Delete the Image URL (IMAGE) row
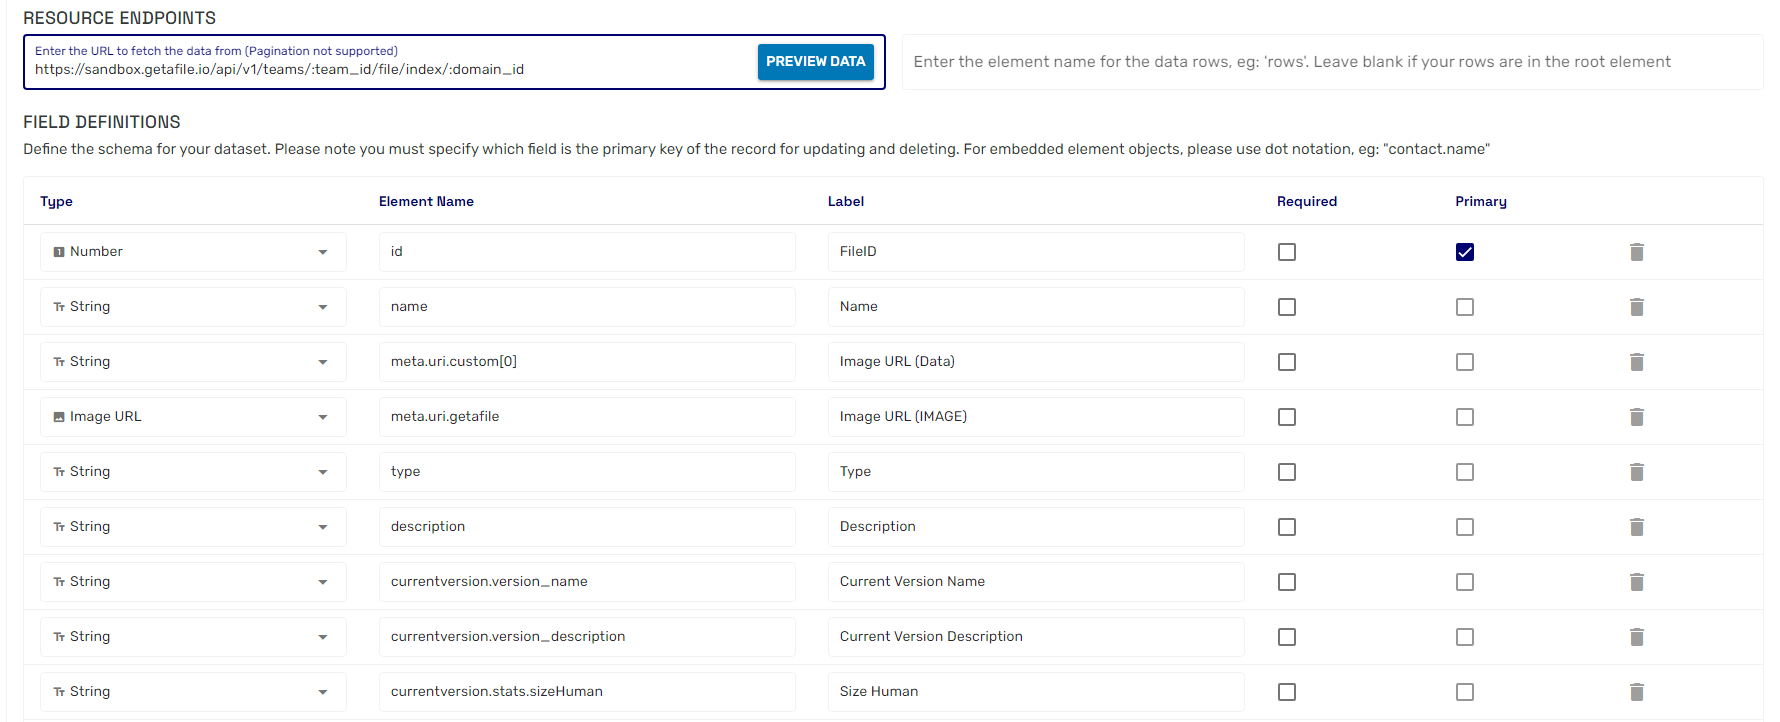Image resolution: width=1780 pixels, height=722 pixels. tap(1636, 417)
